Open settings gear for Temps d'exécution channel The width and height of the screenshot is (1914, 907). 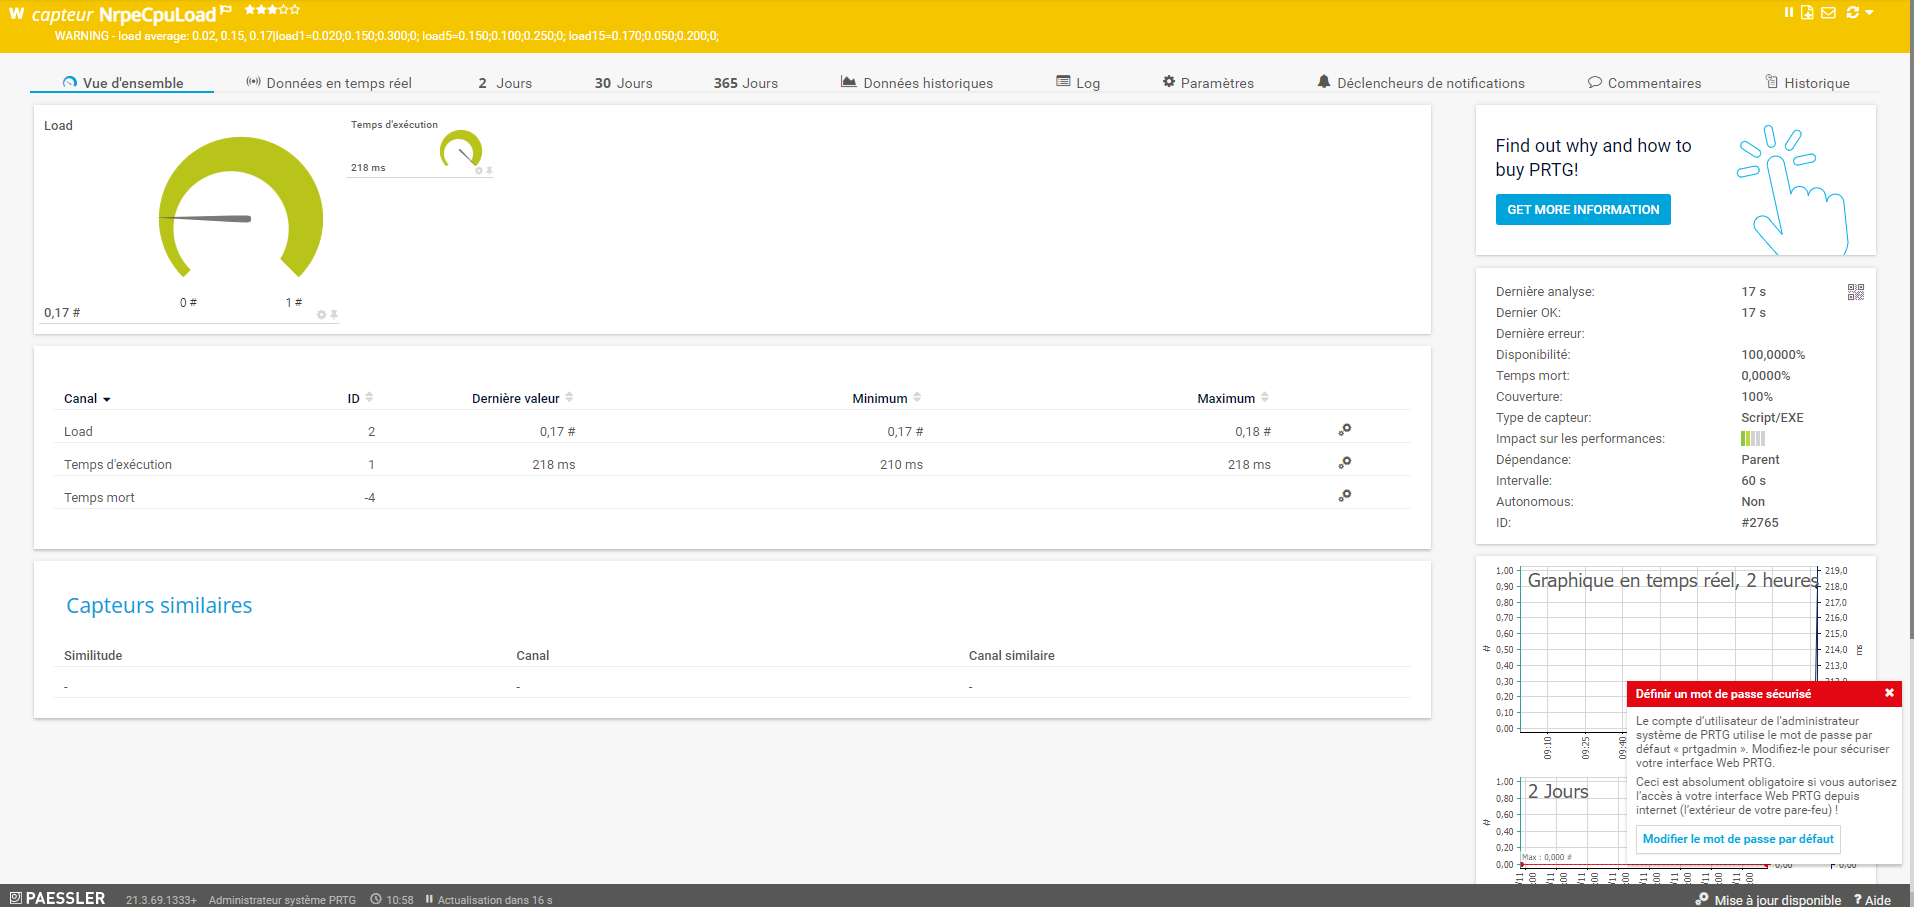coord(1344,461)
